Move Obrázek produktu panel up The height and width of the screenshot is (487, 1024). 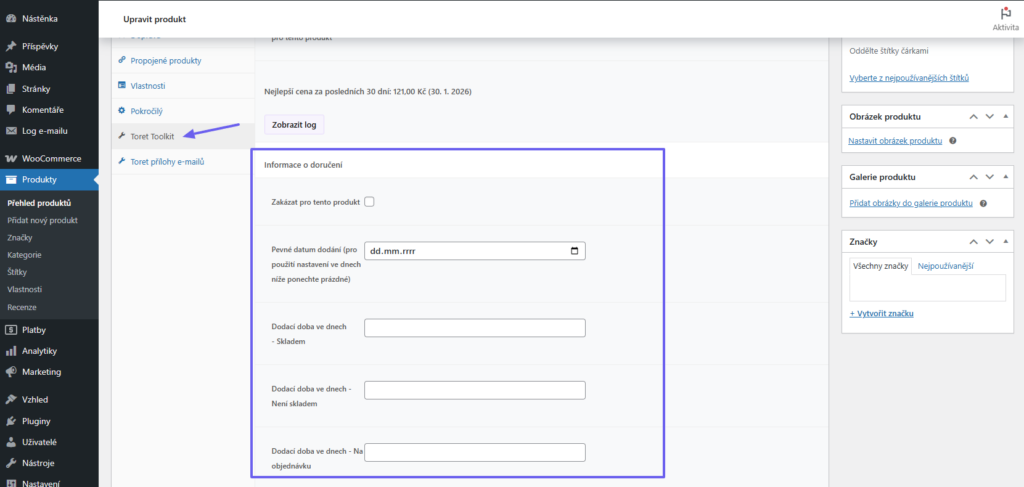pyautogui.click(x=973, y=117)
